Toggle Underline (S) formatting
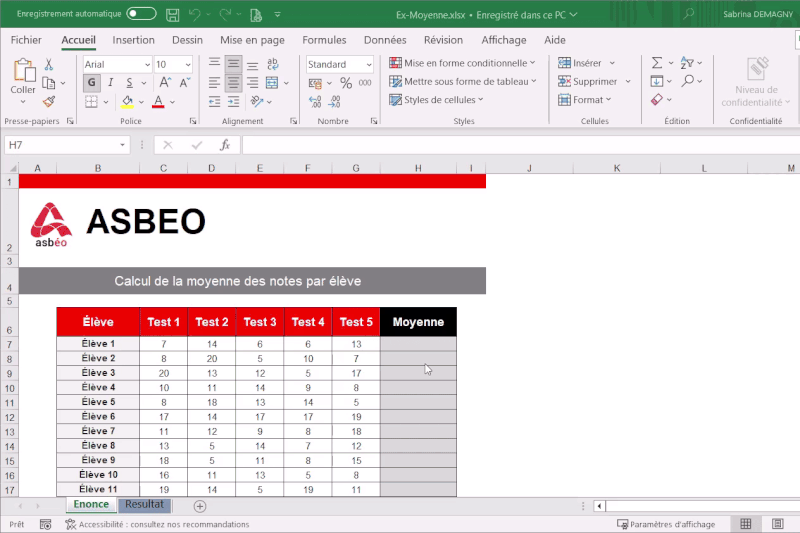 (129, 82)
